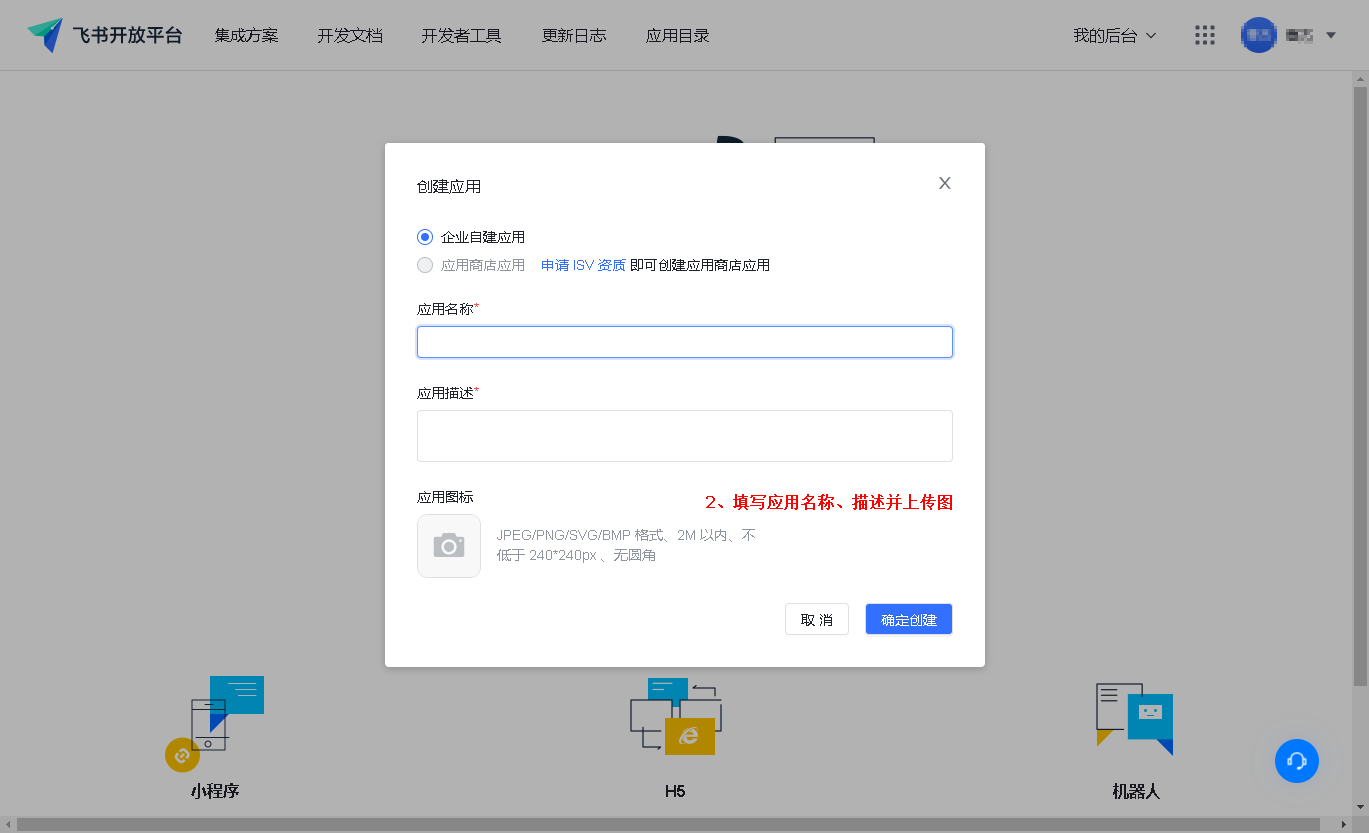Screen dimensions: 1369x833
Task: Click the H5 web app icon
Action: pyautogui.click(x=676, y=716)
